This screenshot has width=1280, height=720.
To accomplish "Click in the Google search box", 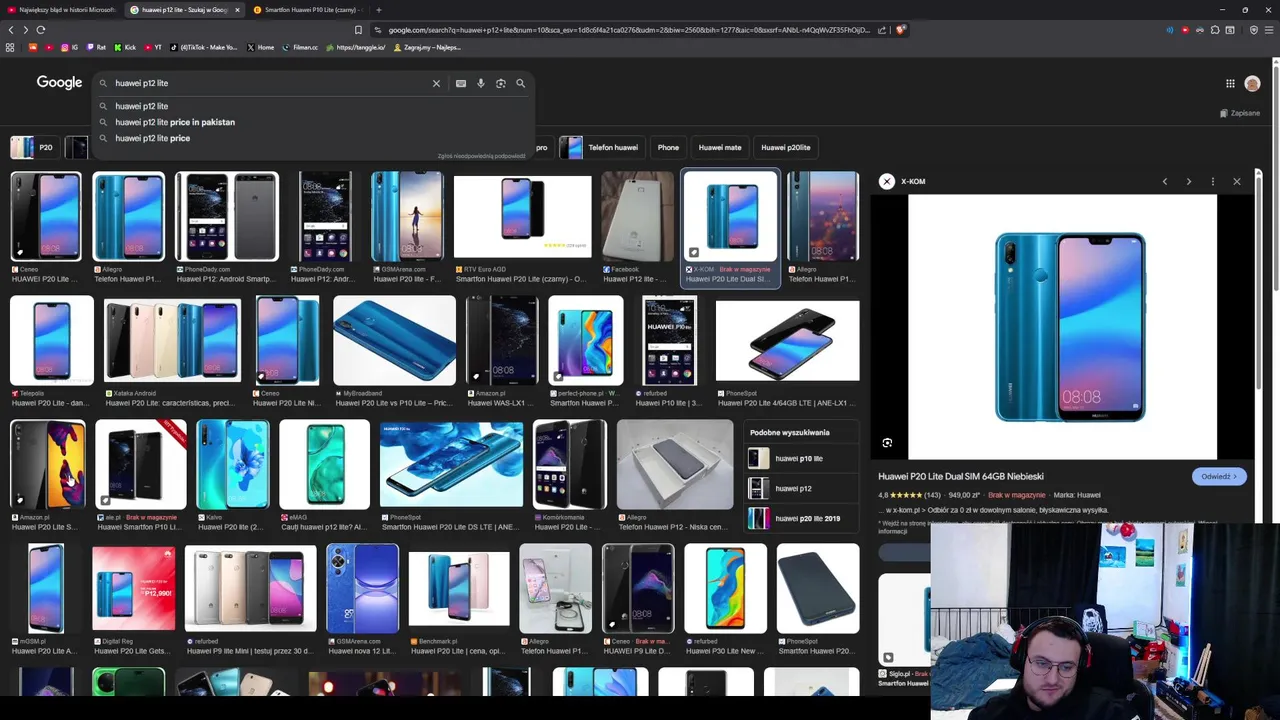I will pyautogui.click(x=270, y=83).
